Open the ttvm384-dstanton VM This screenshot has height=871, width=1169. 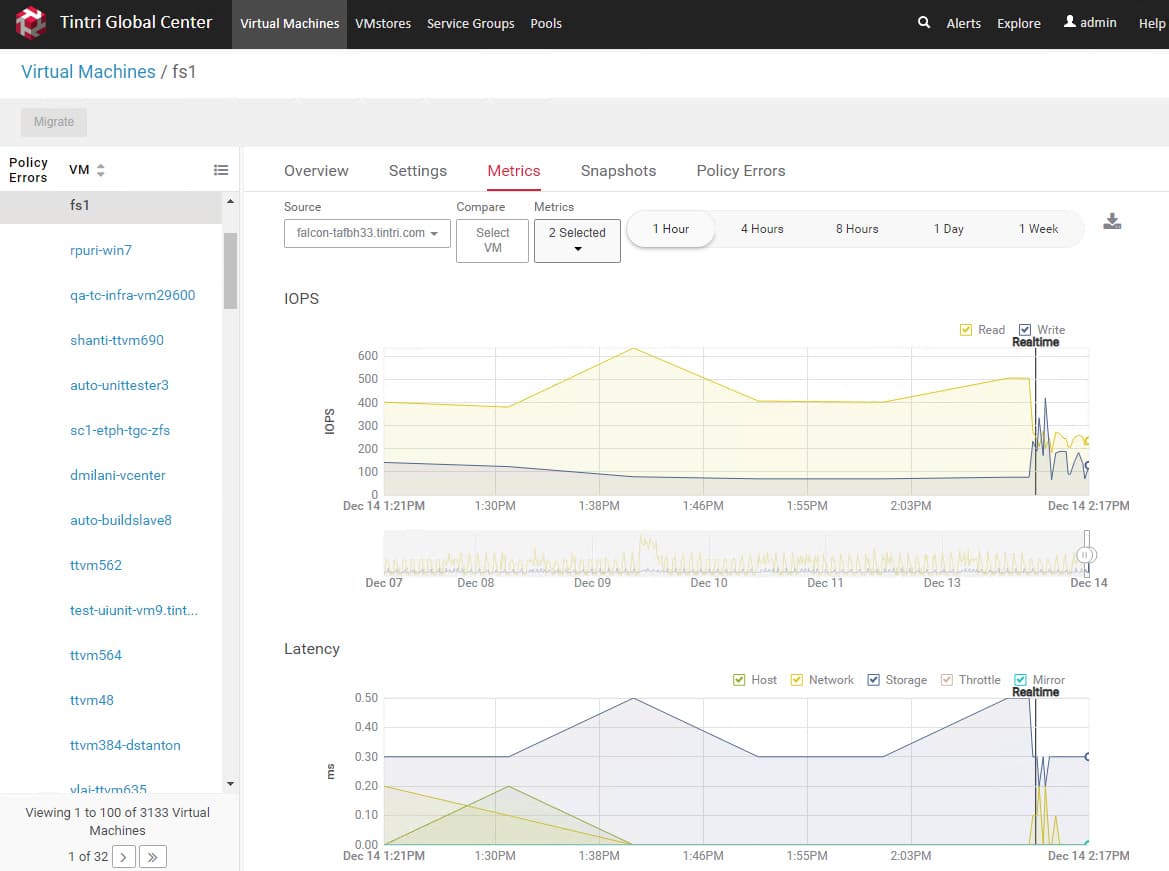point(125,745)
